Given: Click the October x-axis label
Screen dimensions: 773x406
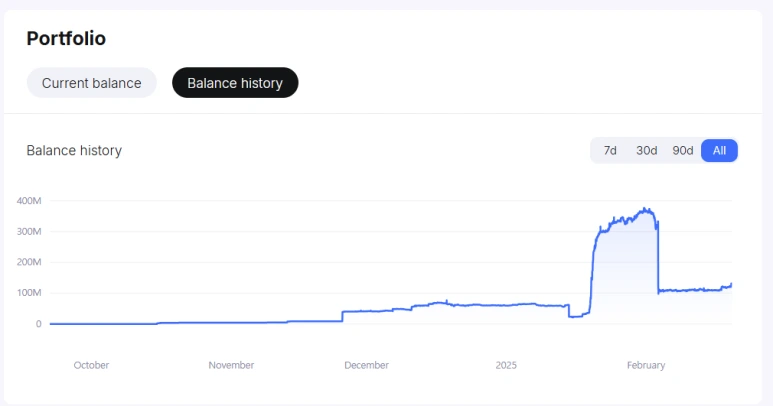Looking at the screenshot, I should point(91,365).
